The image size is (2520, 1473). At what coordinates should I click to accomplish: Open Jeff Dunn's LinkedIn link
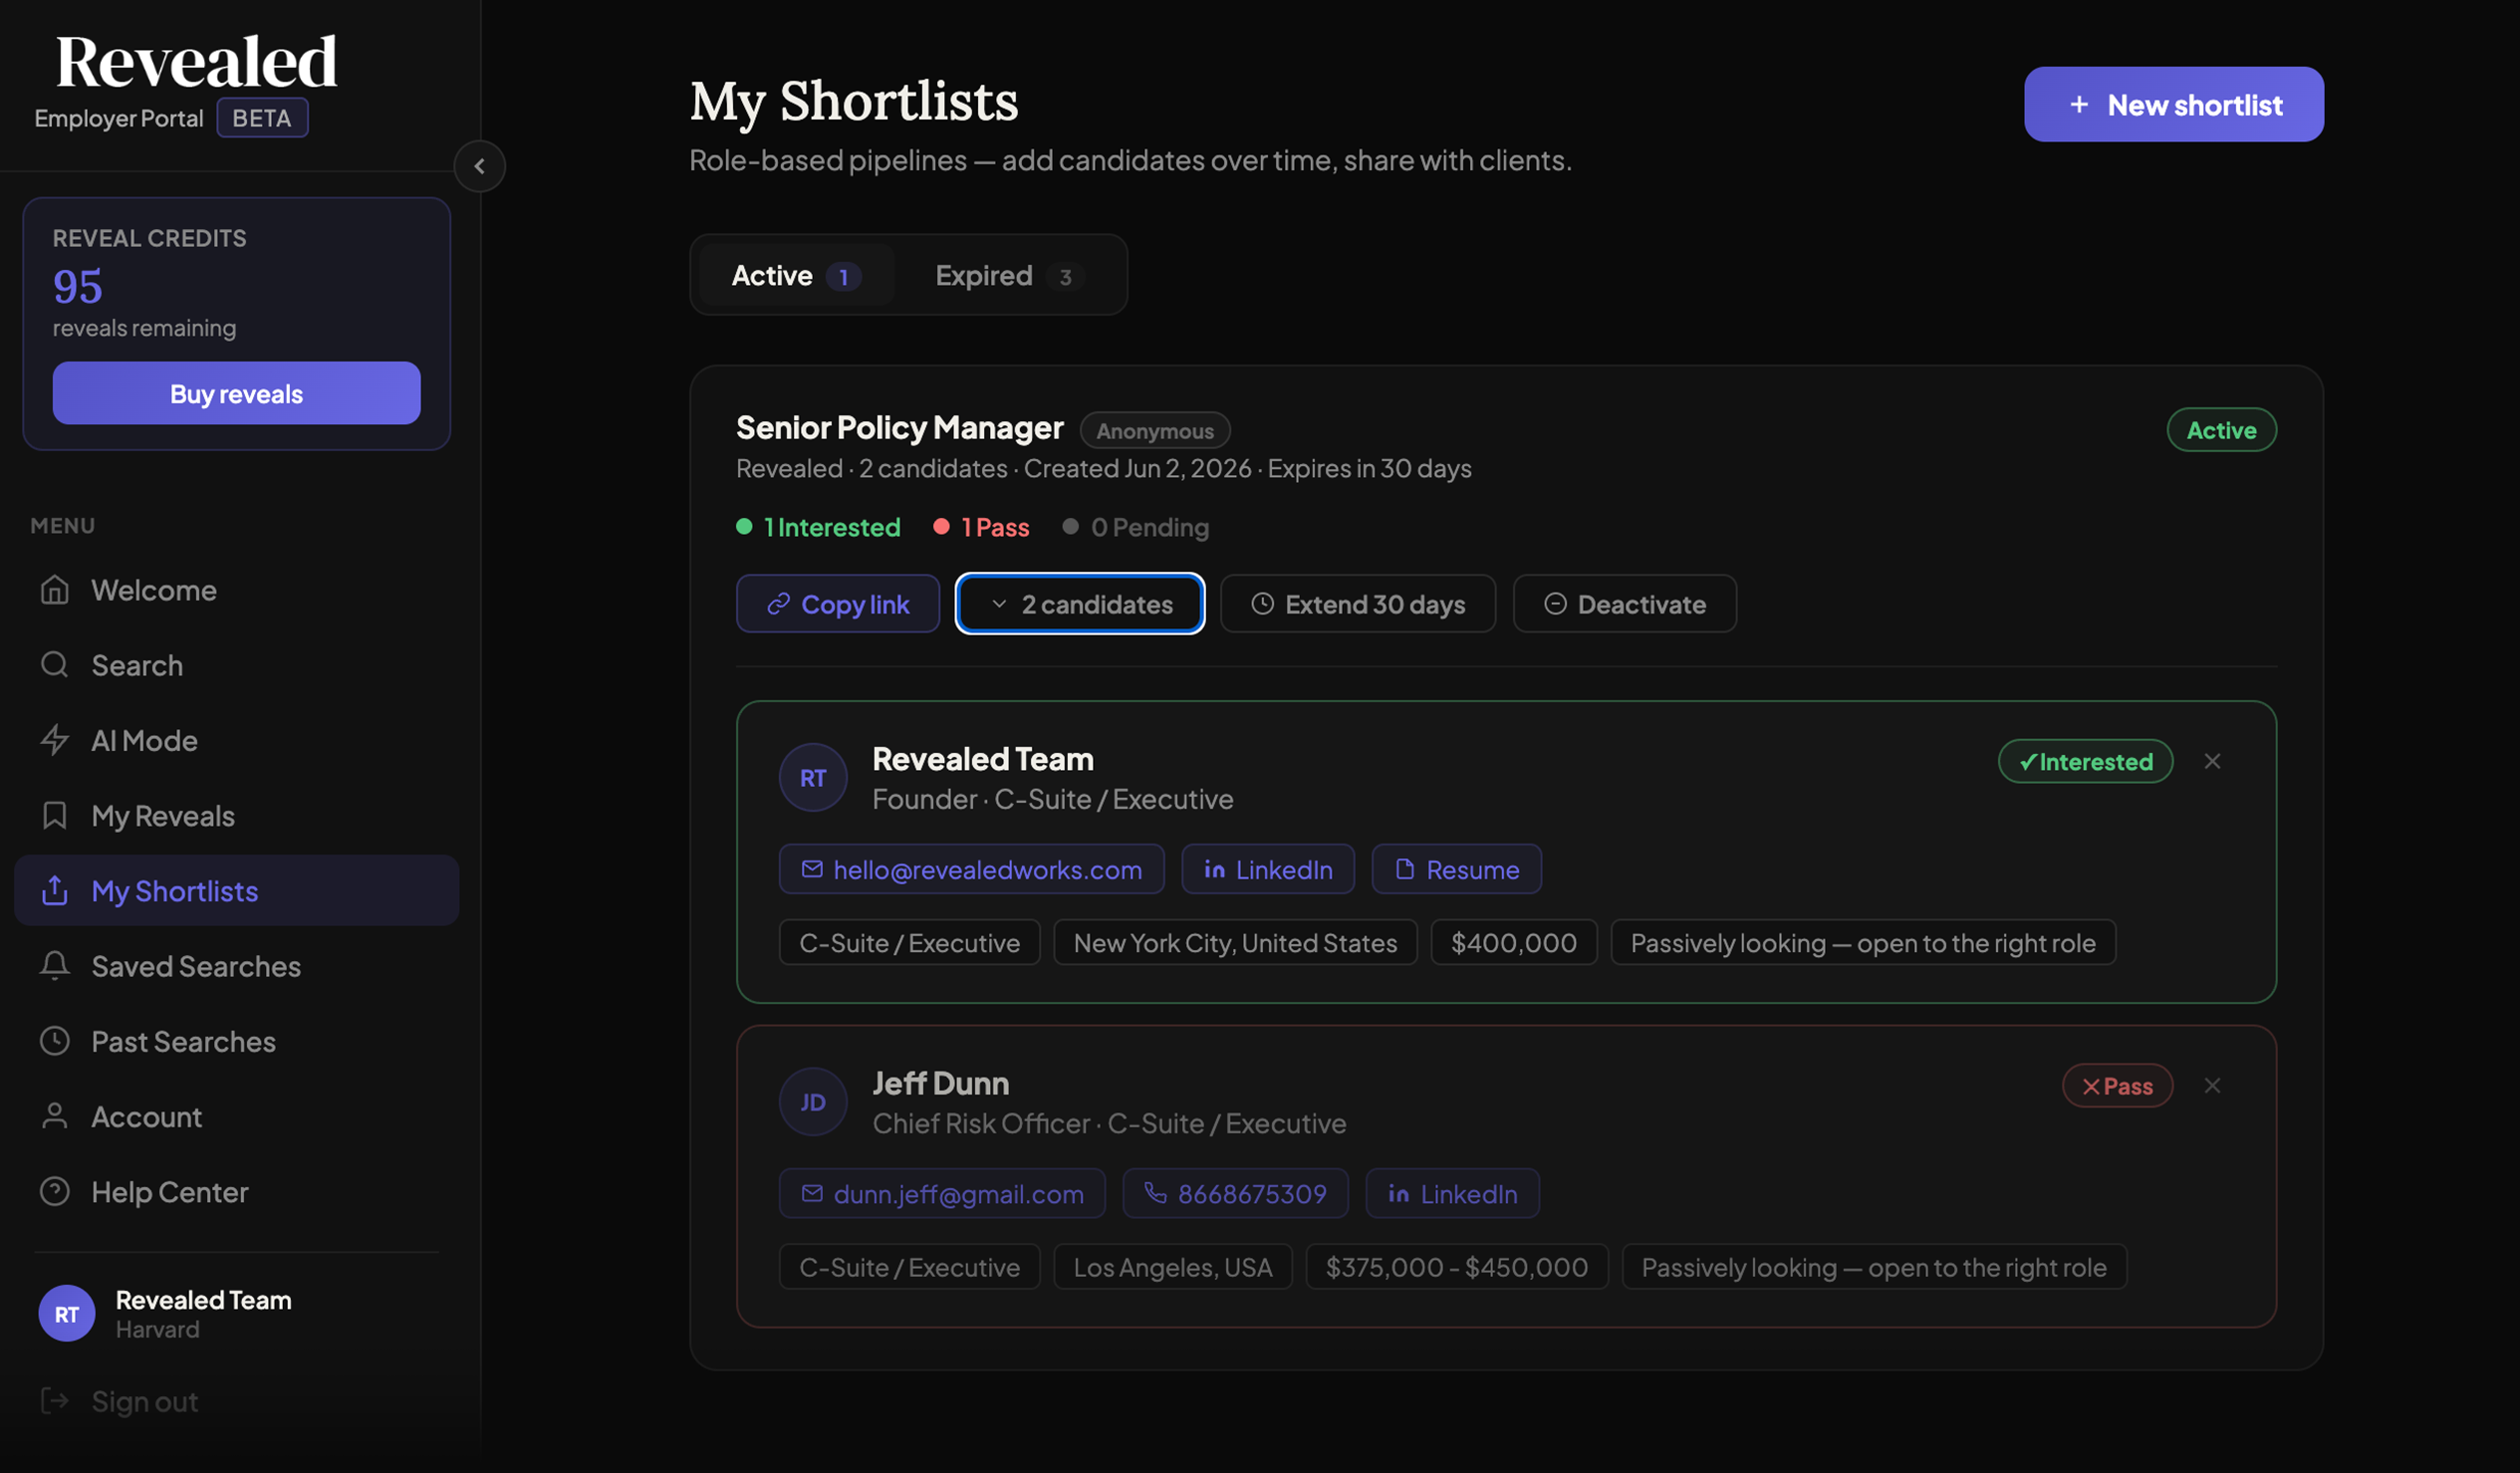click(1452, 1193)
